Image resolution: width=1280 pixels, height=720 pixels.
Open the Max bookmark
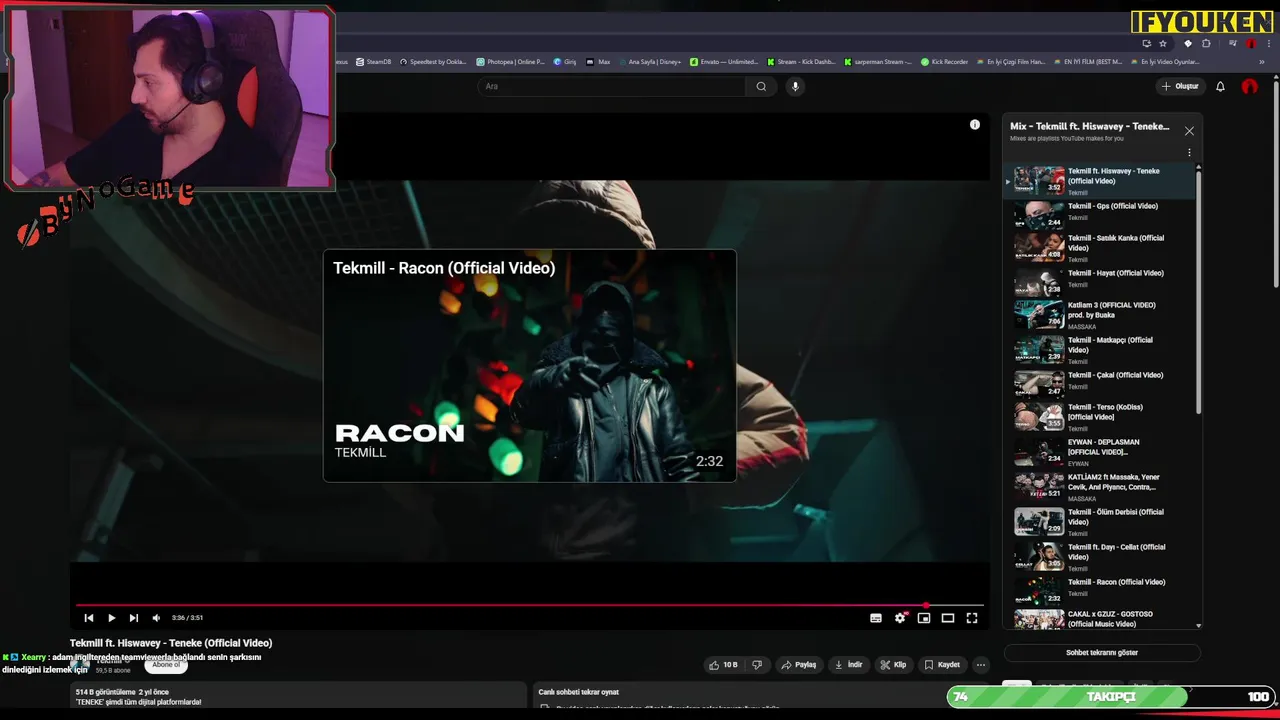pos(599,62)
